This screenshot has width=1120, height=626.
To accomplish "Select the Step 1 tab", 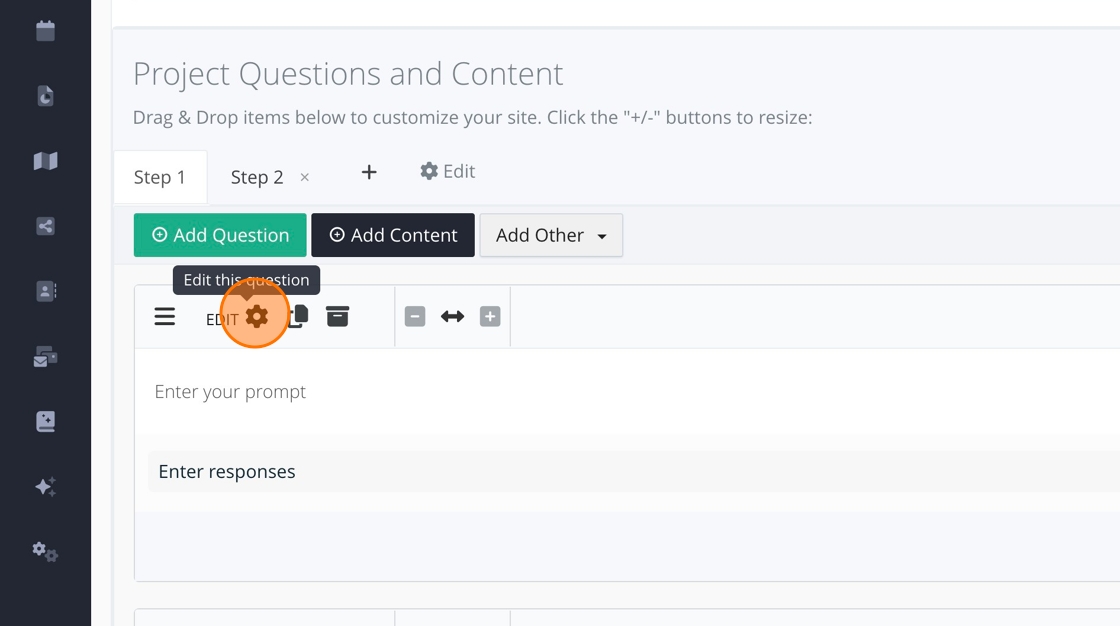I will pyautogui.click(x=160, y=177).
